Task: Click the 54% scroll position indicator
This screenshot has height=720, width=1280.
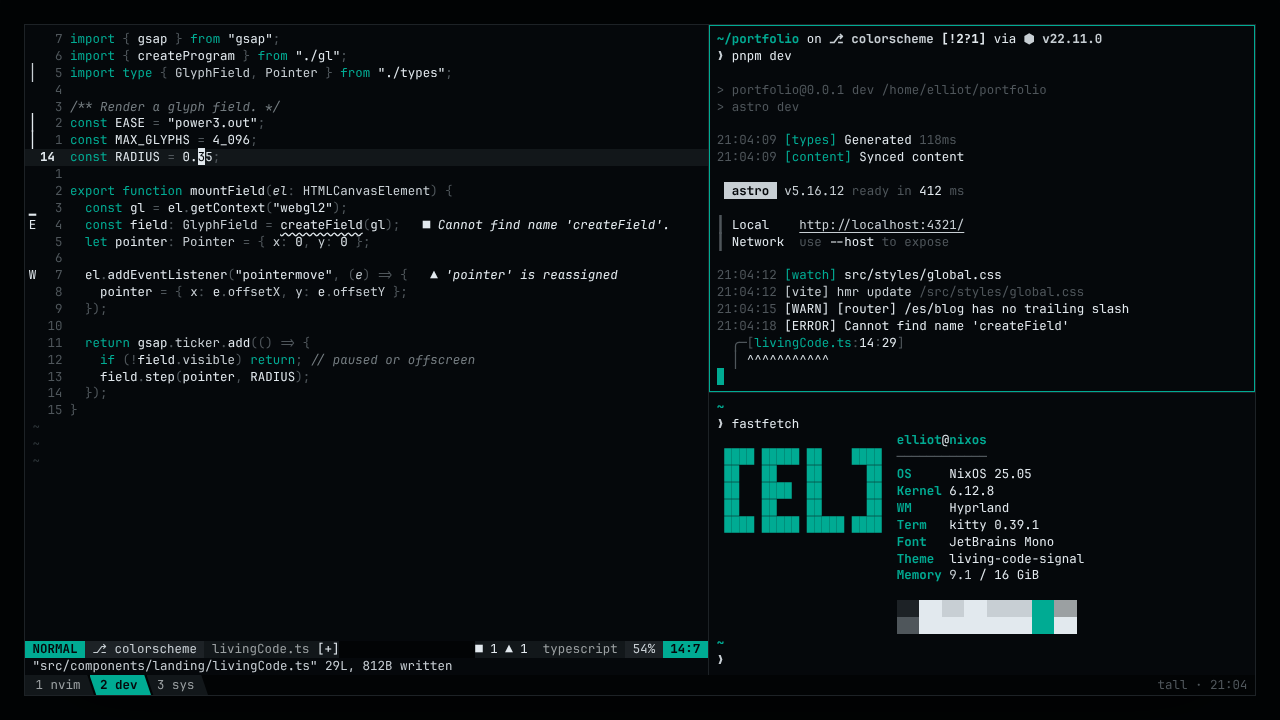Action: pos(644,649)
